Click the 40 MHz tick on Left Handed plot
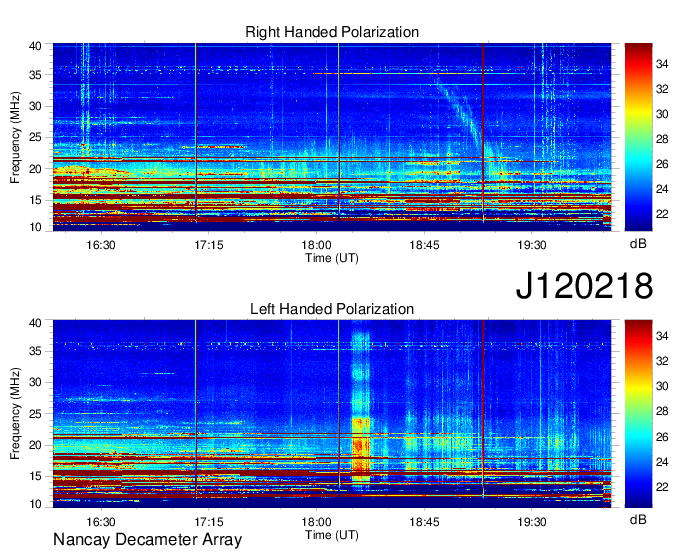The height and width of the screenshot is (552, 680). (x=35, y=323)
